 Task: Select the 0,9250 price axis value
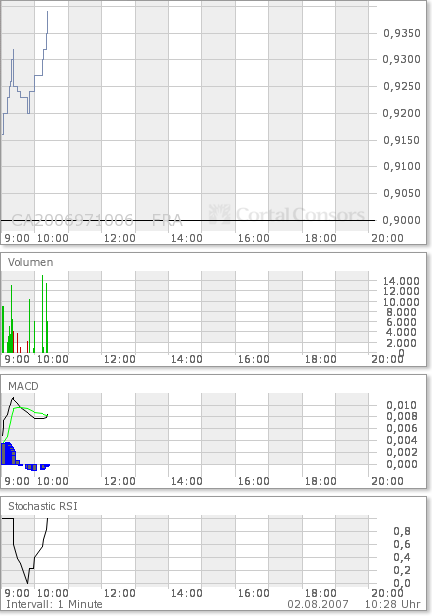(x=401, y=86)
